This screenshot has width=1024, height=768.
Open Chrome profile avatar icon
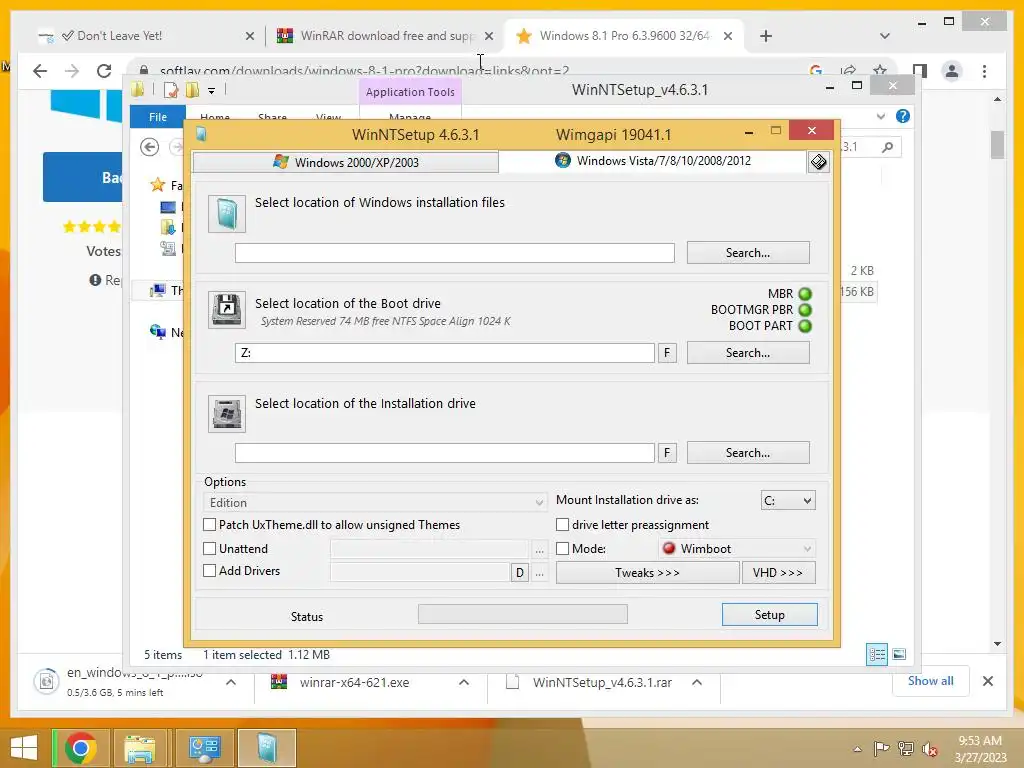952,71
